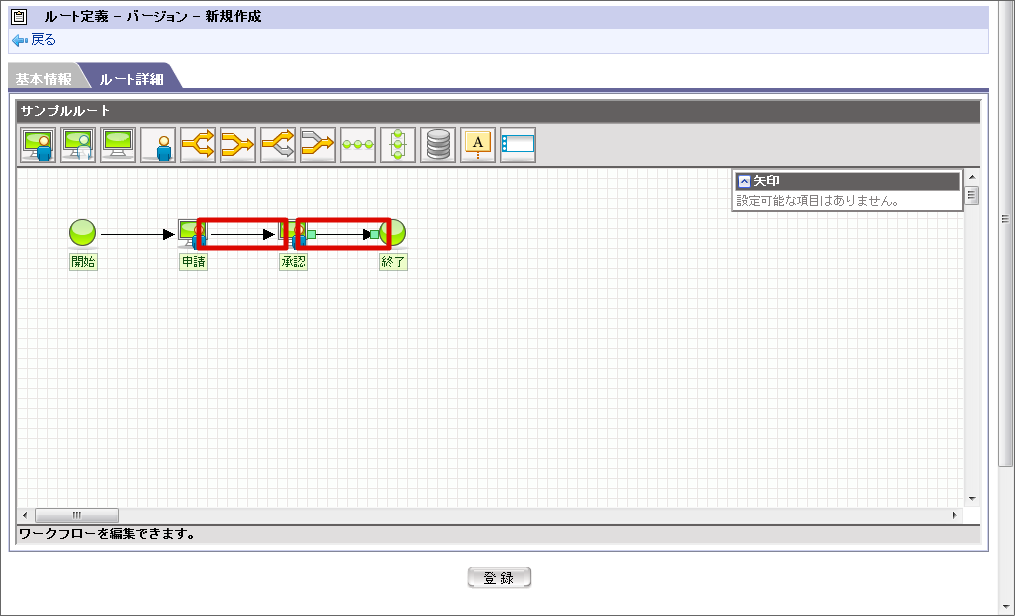
Task: Collapse the 矢印 properties panel
Action: click(744, 182)
